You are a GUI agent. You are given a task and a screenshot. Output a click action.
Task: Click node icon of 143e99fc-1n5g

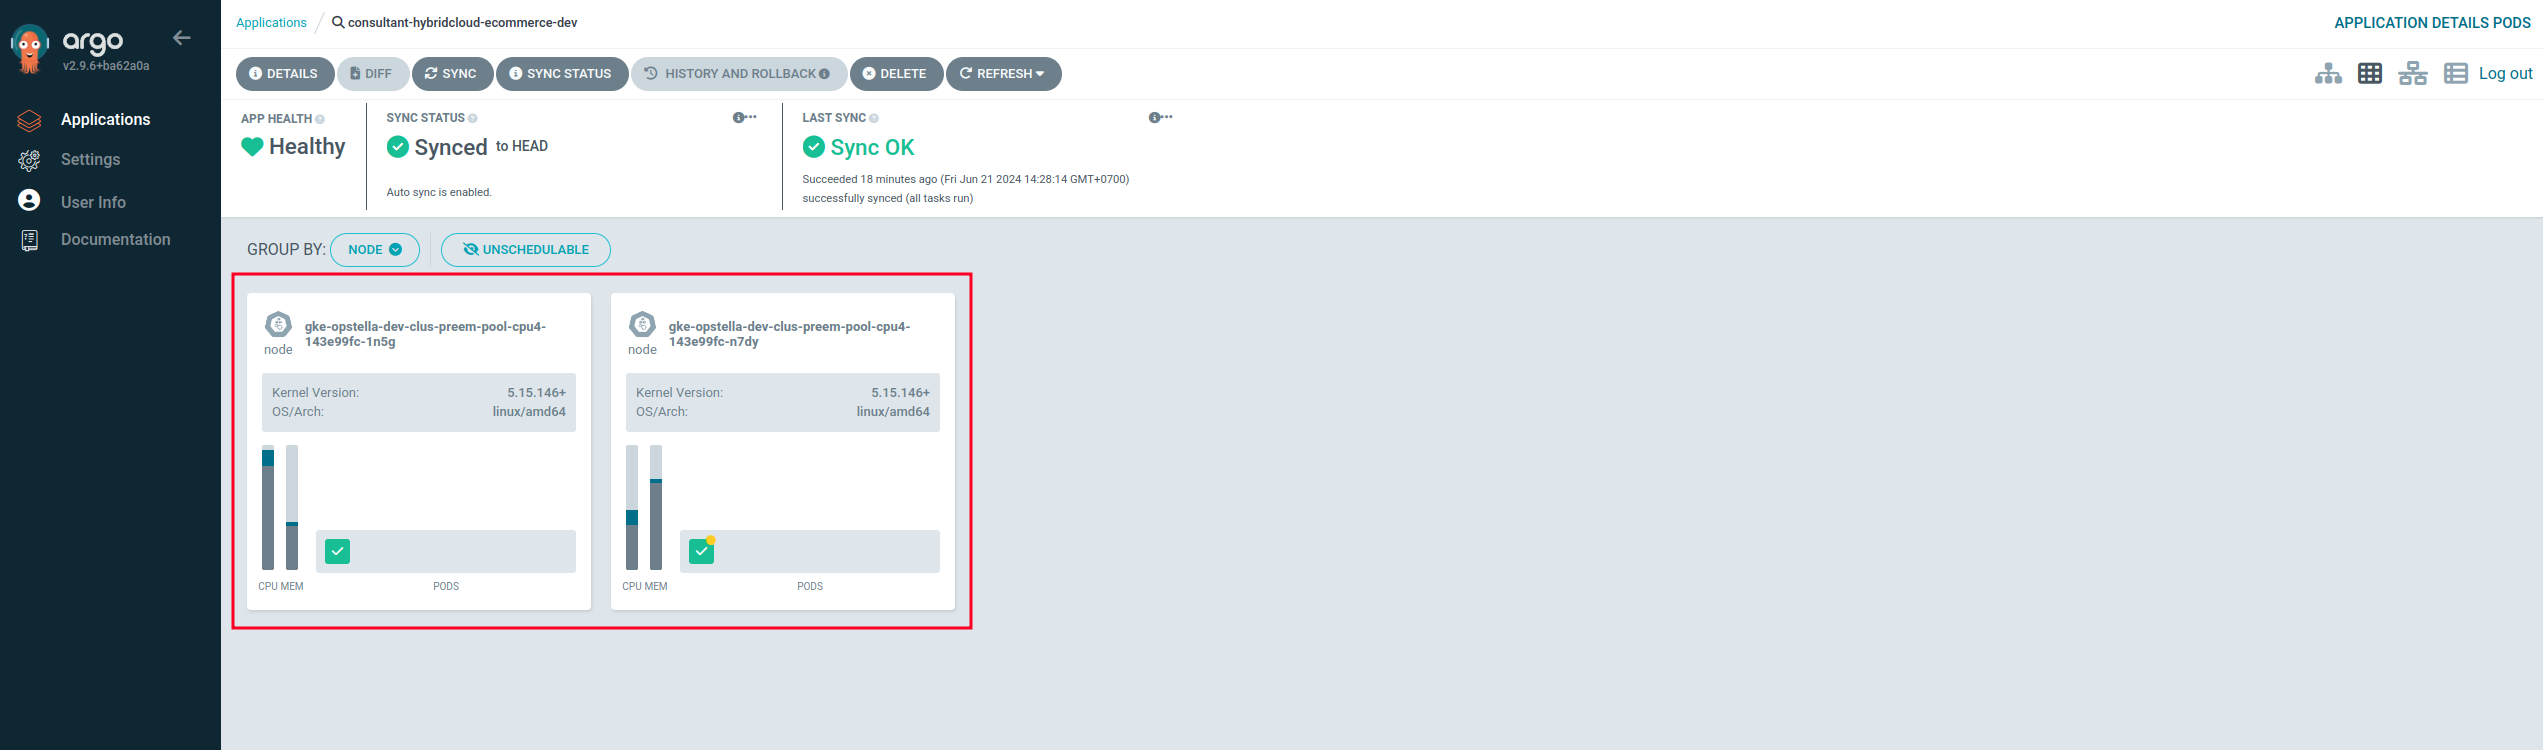coord(278,324)
